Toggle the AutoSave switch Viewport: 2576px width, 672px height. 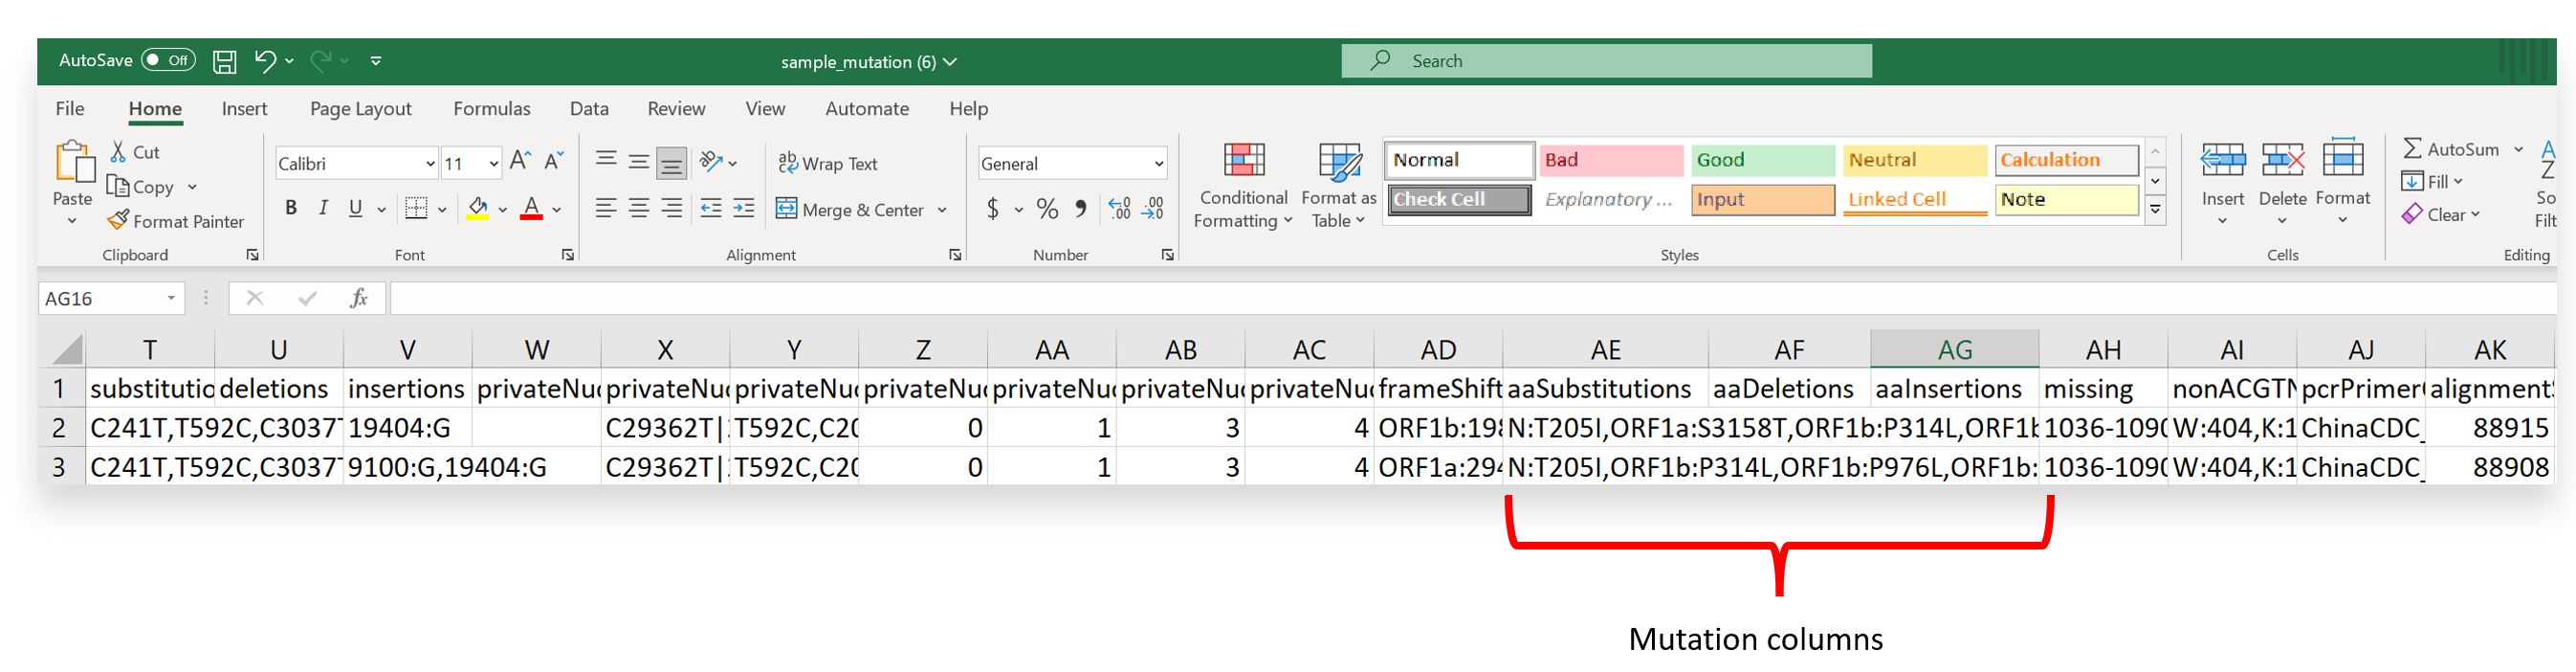pyautogui.click(x=168, y=61)
